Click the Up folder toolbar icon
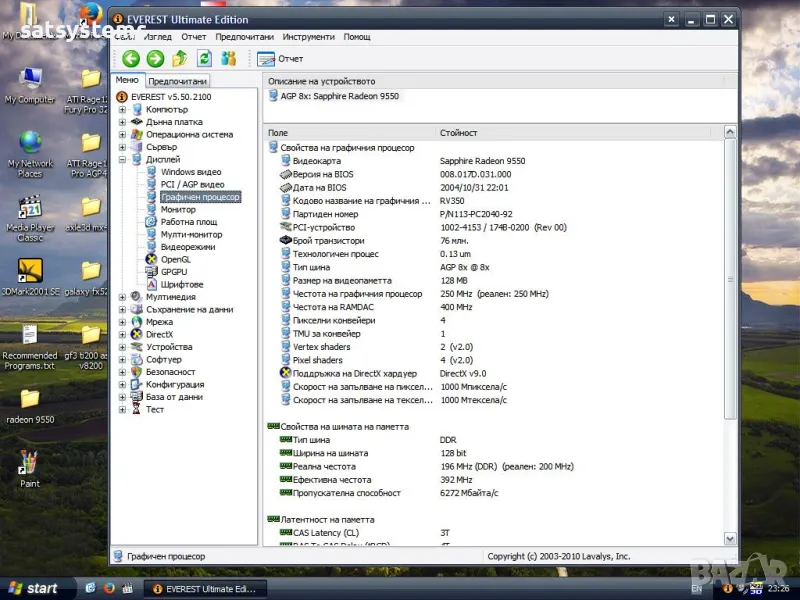 (x=180, y=59)
